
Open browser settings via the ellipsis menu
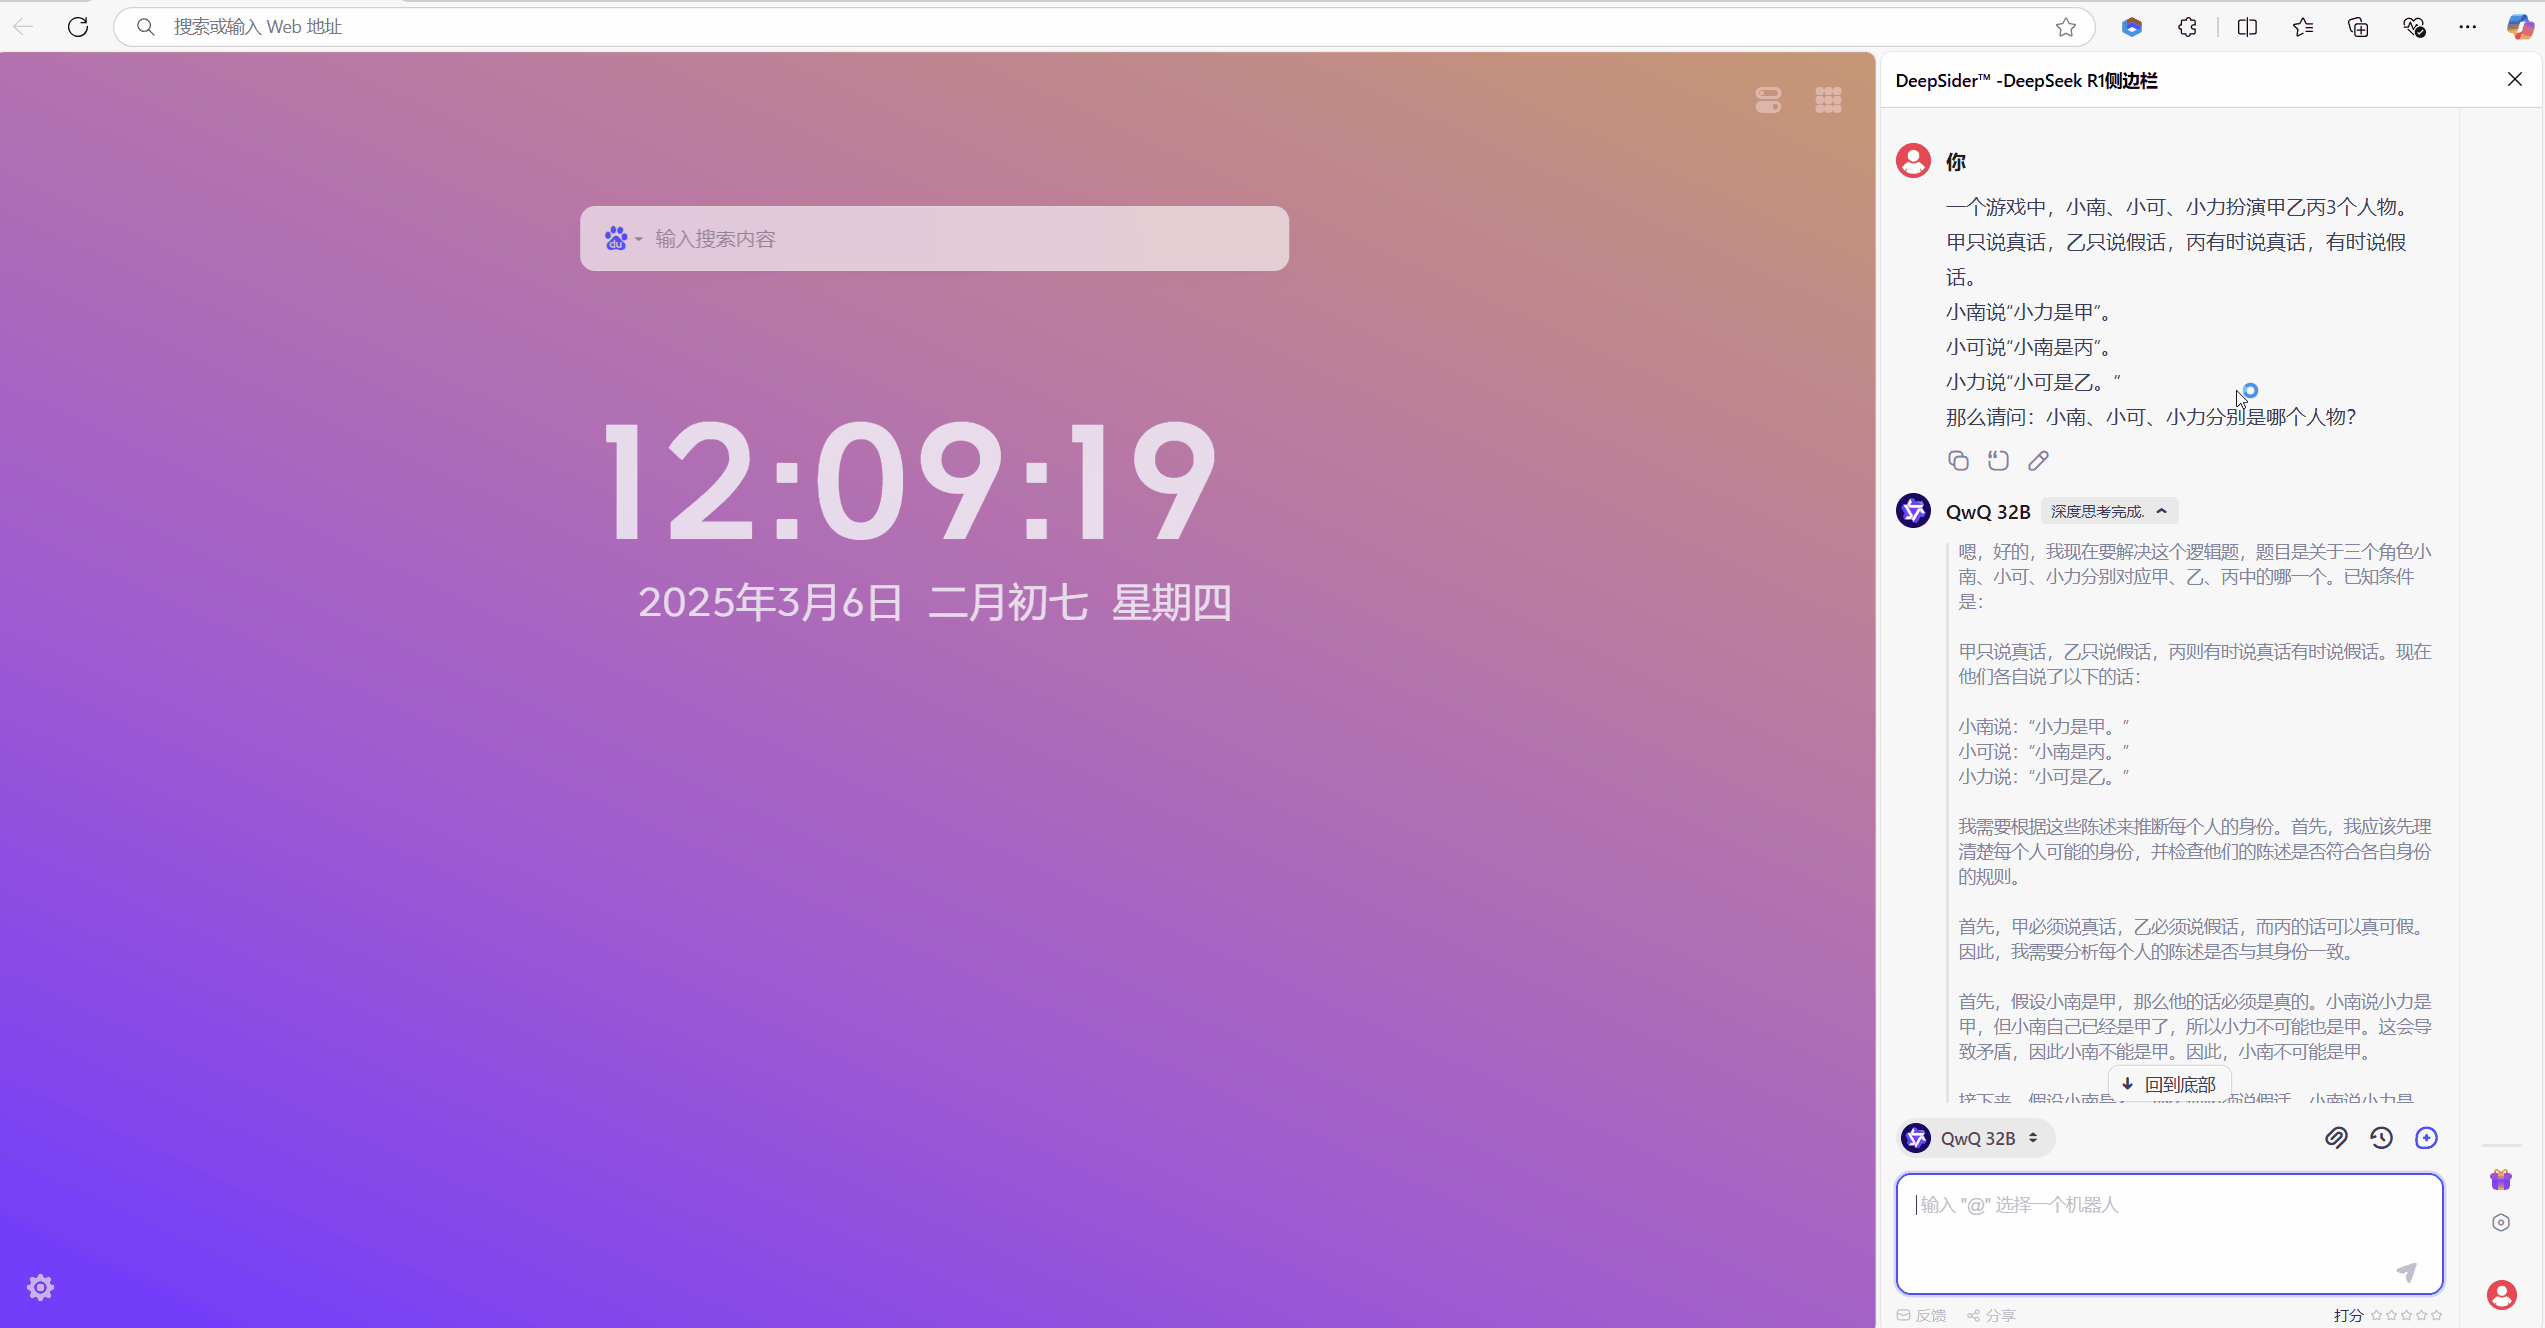2467,27
